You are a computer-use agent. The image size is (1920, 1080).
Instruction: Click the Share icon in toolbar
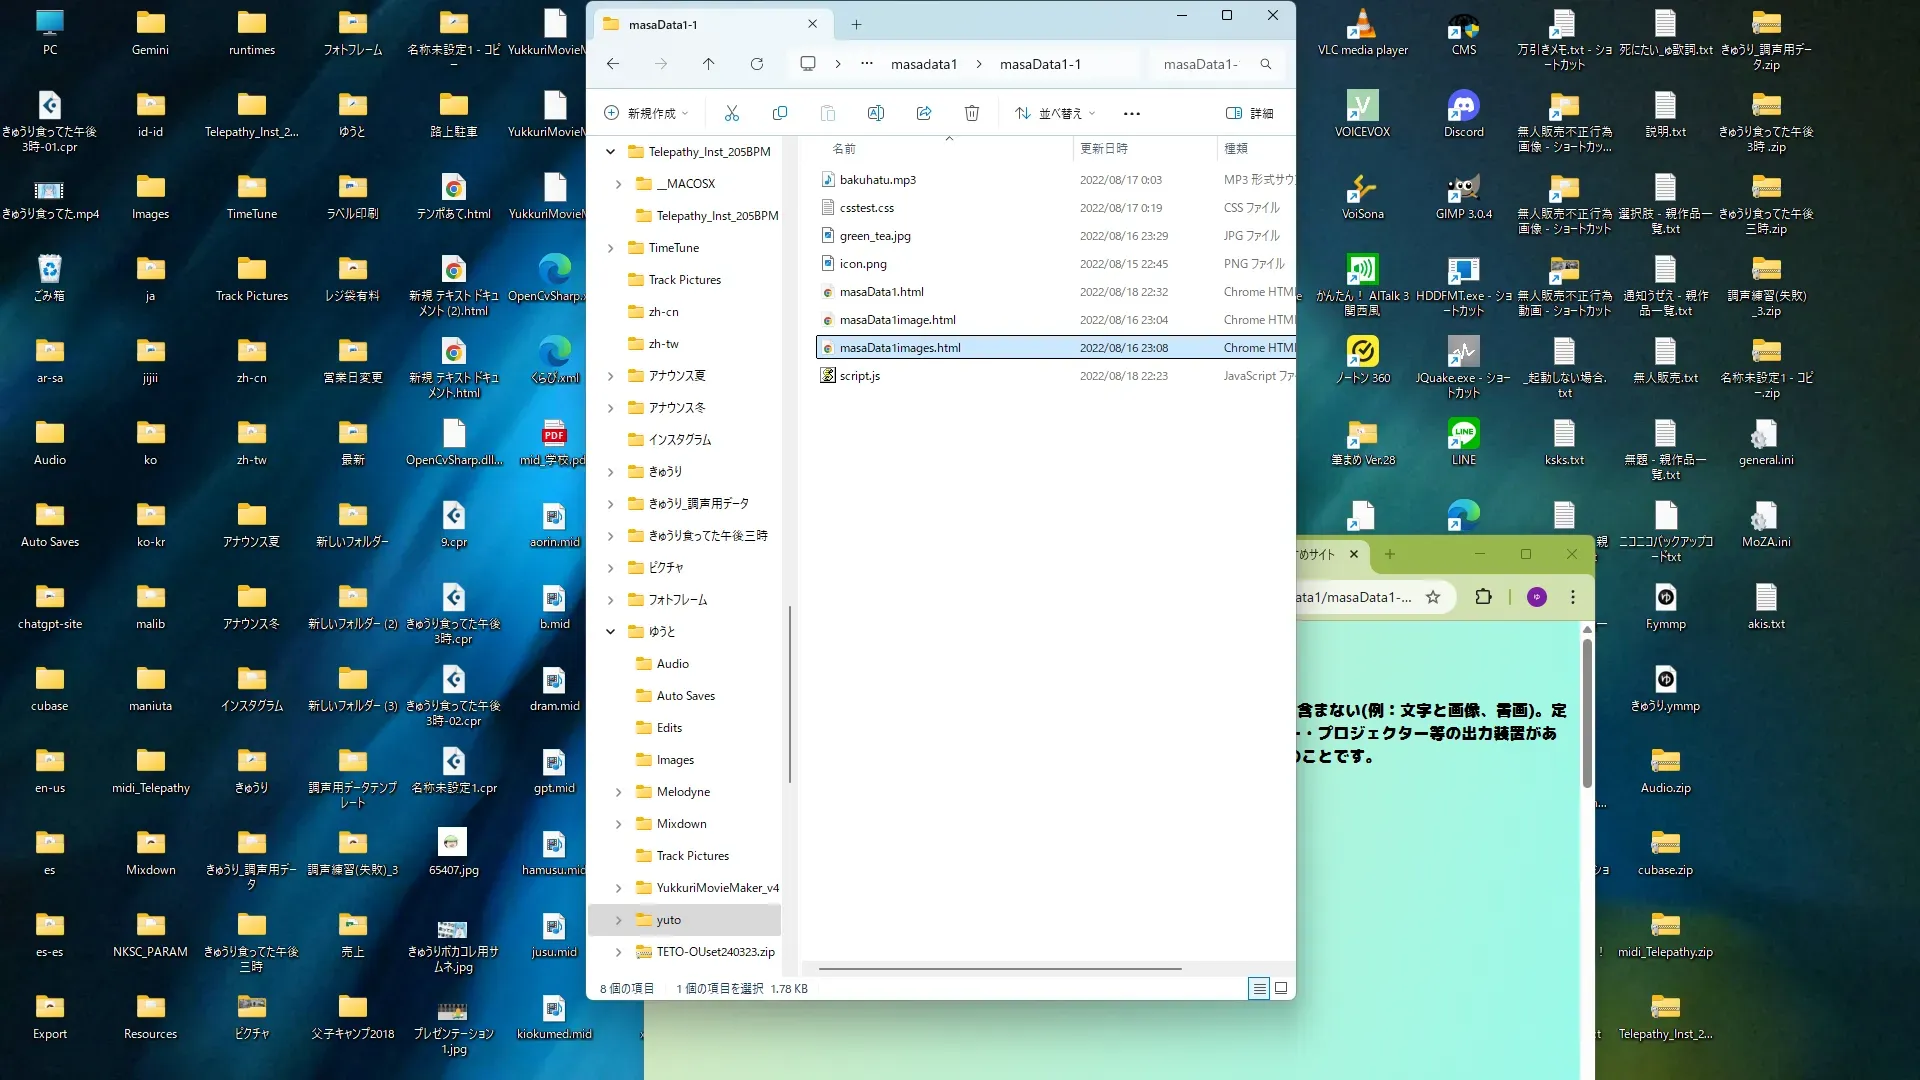(x=924, y=113)
